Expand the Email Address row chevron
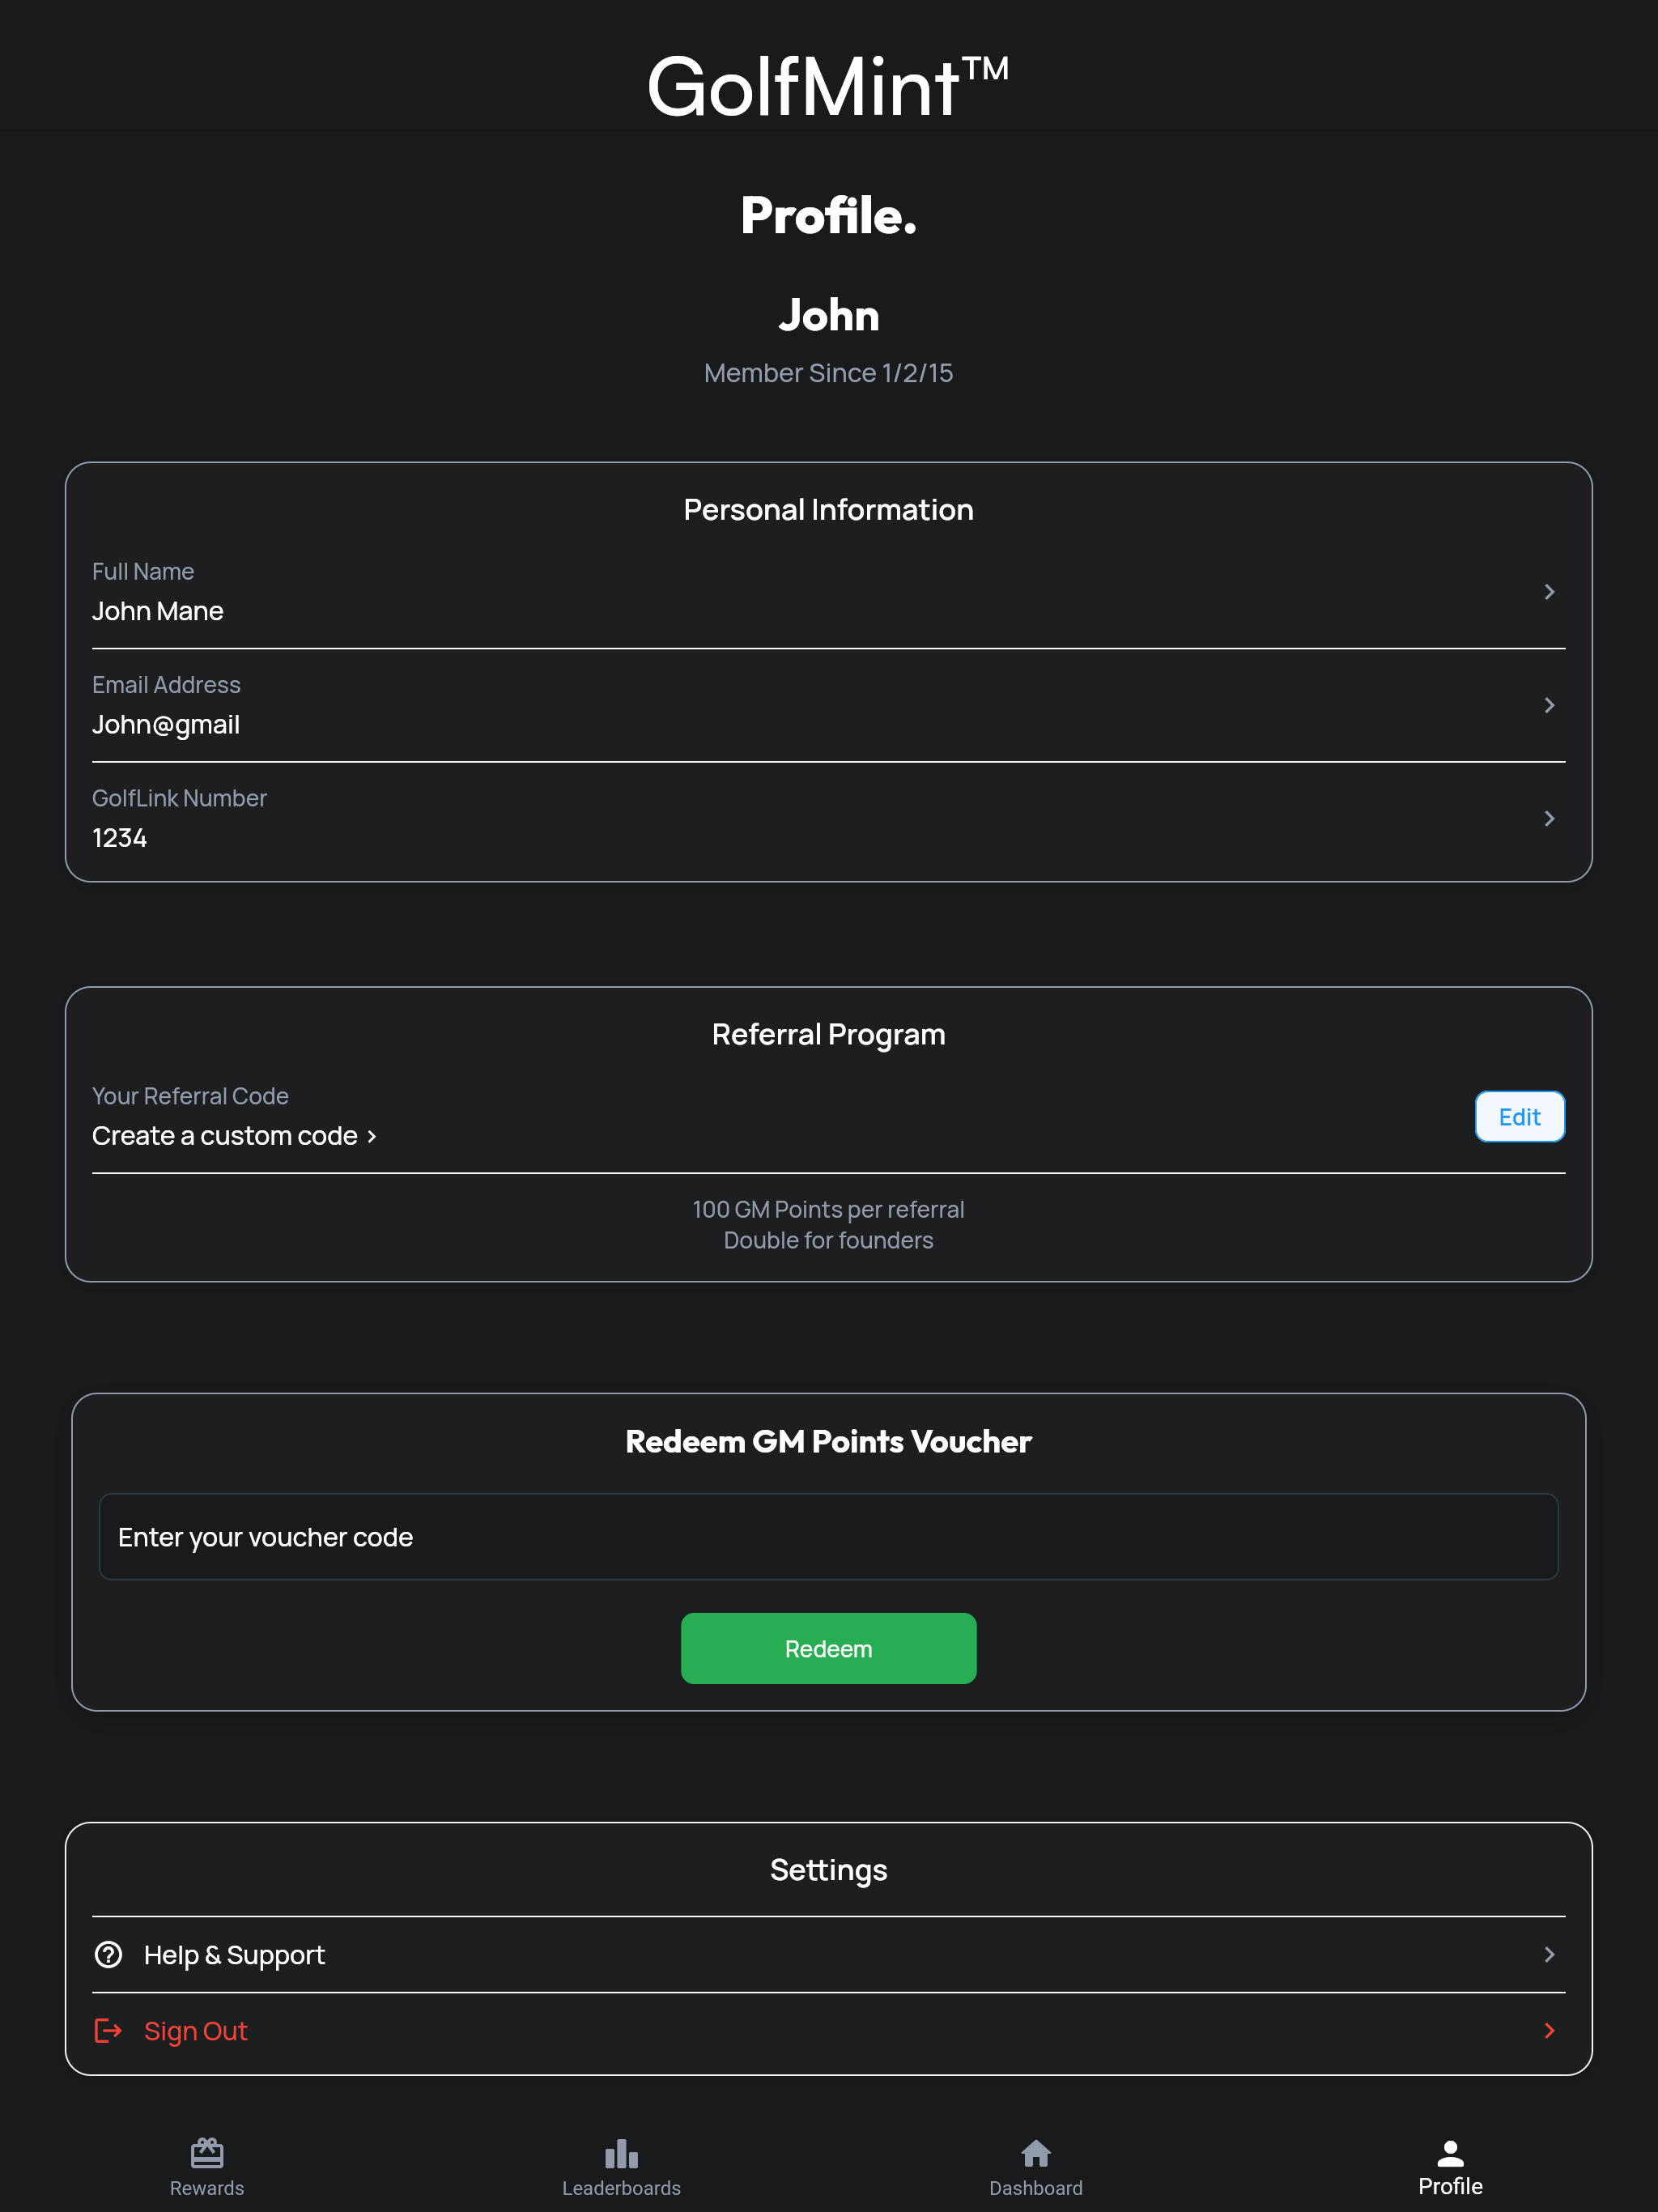 click(1549, 705)
